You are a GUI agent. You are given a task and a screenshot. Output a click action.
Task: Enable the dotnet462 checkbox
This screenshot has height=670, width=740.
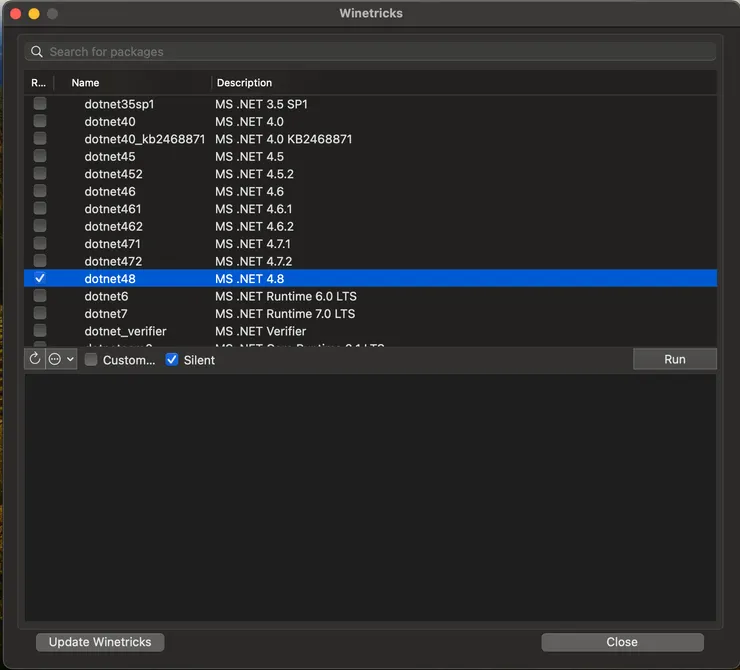(40, 226)
